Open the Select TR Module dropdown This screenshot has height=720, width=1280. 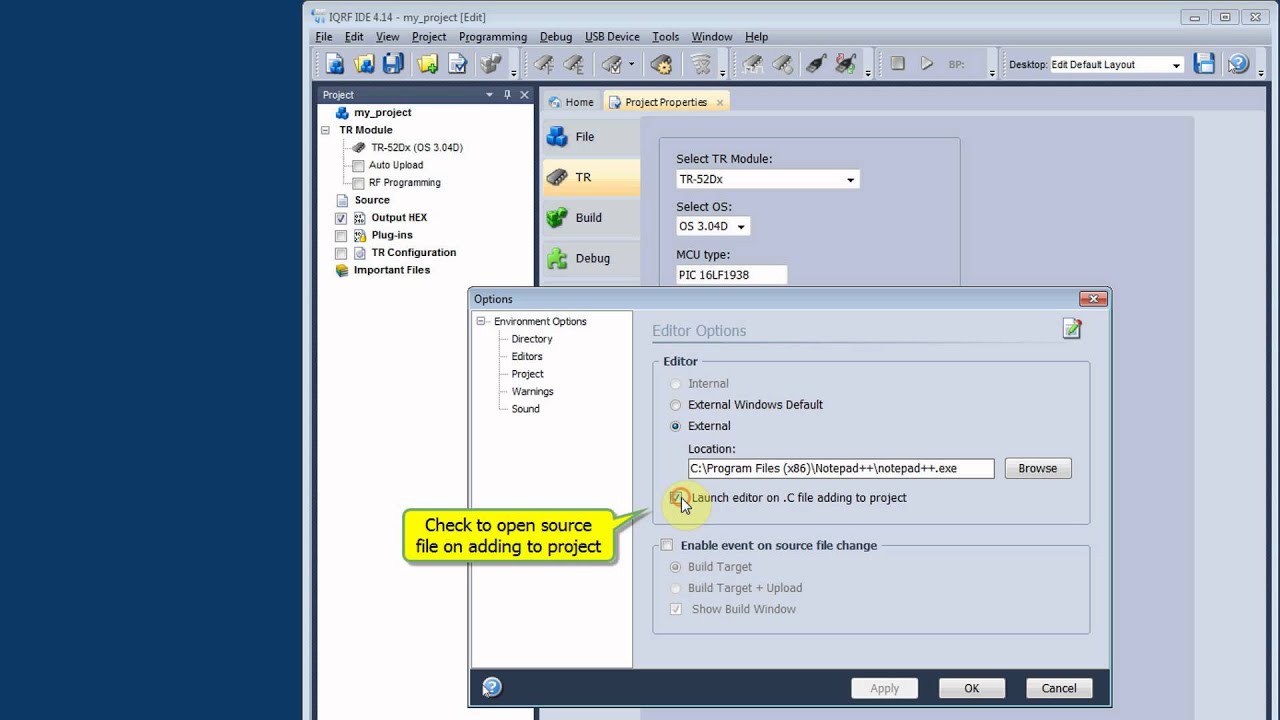[851, 180]
